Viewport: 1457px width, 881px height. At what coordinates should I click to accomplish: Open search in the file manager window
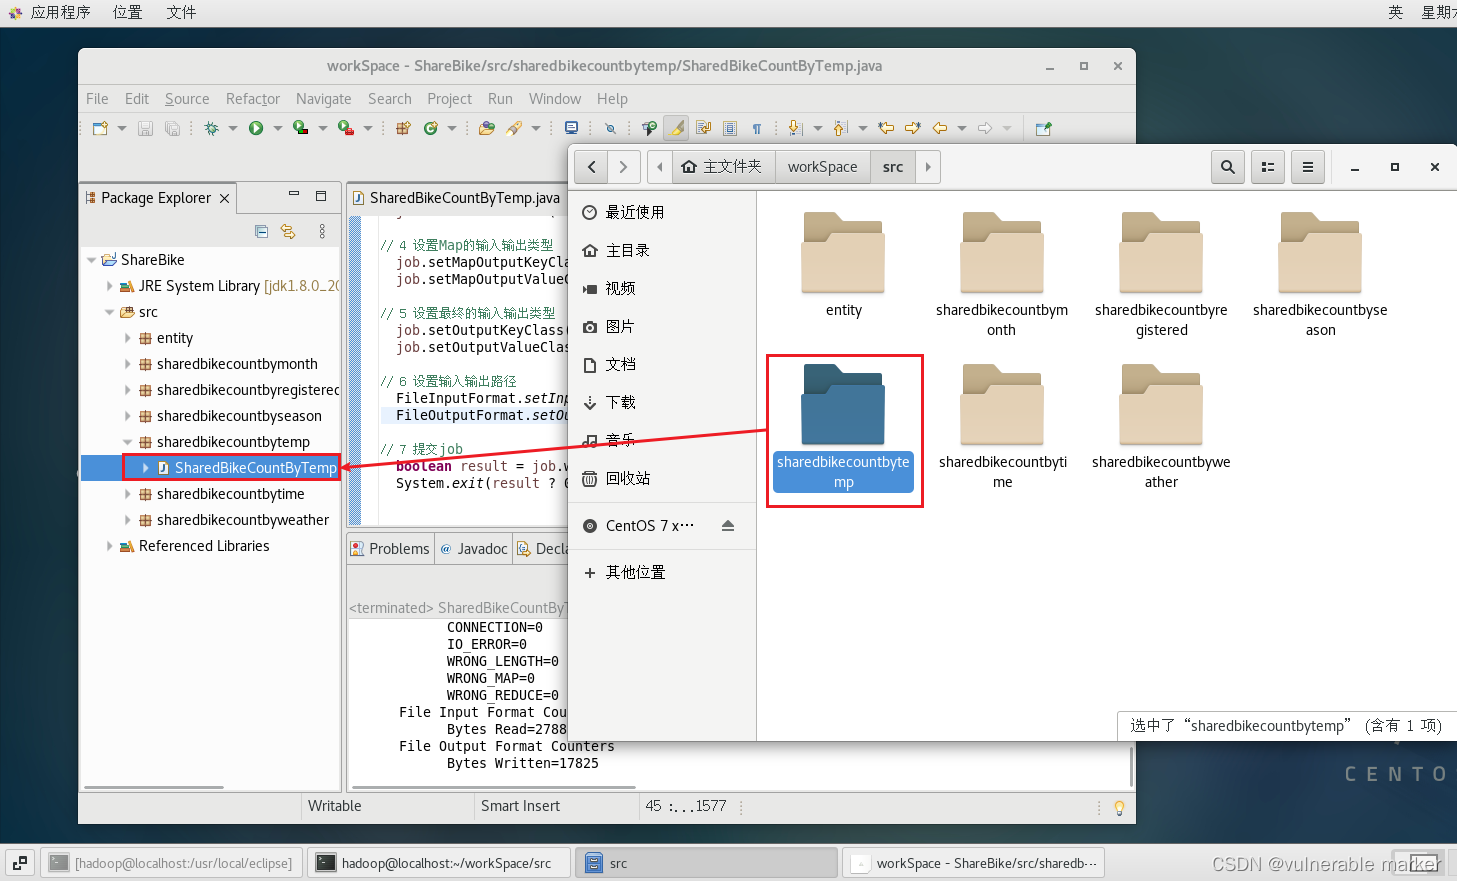pos(1228,167)
